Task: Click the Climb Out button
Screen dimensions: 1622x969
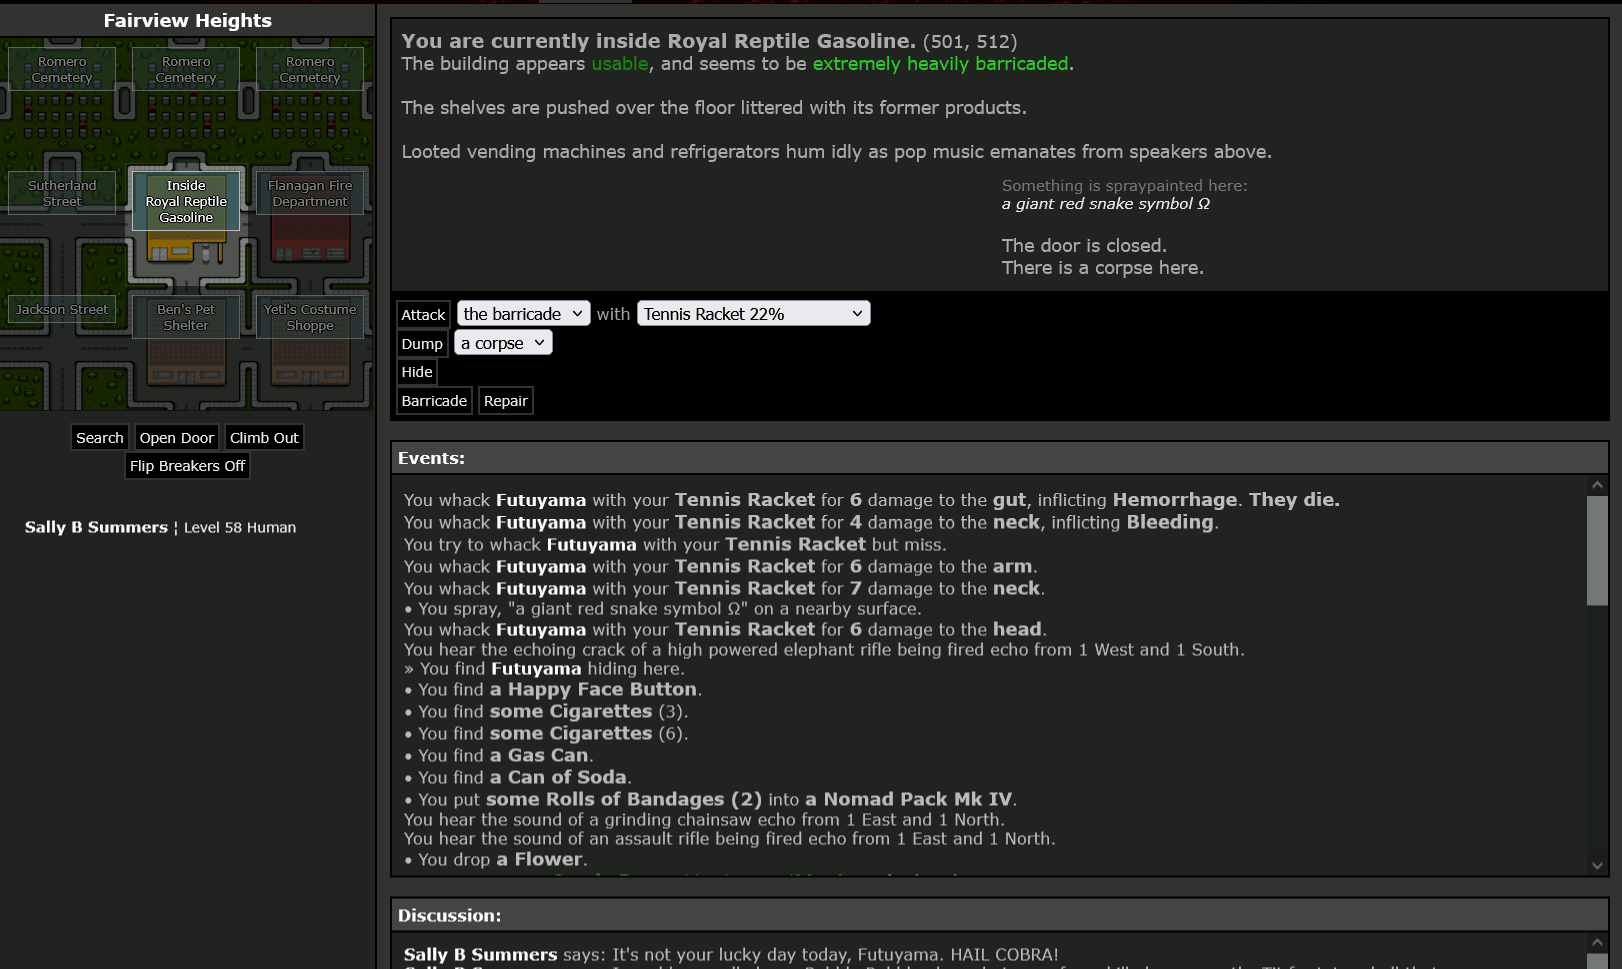Action: click(x=264, y=438)
